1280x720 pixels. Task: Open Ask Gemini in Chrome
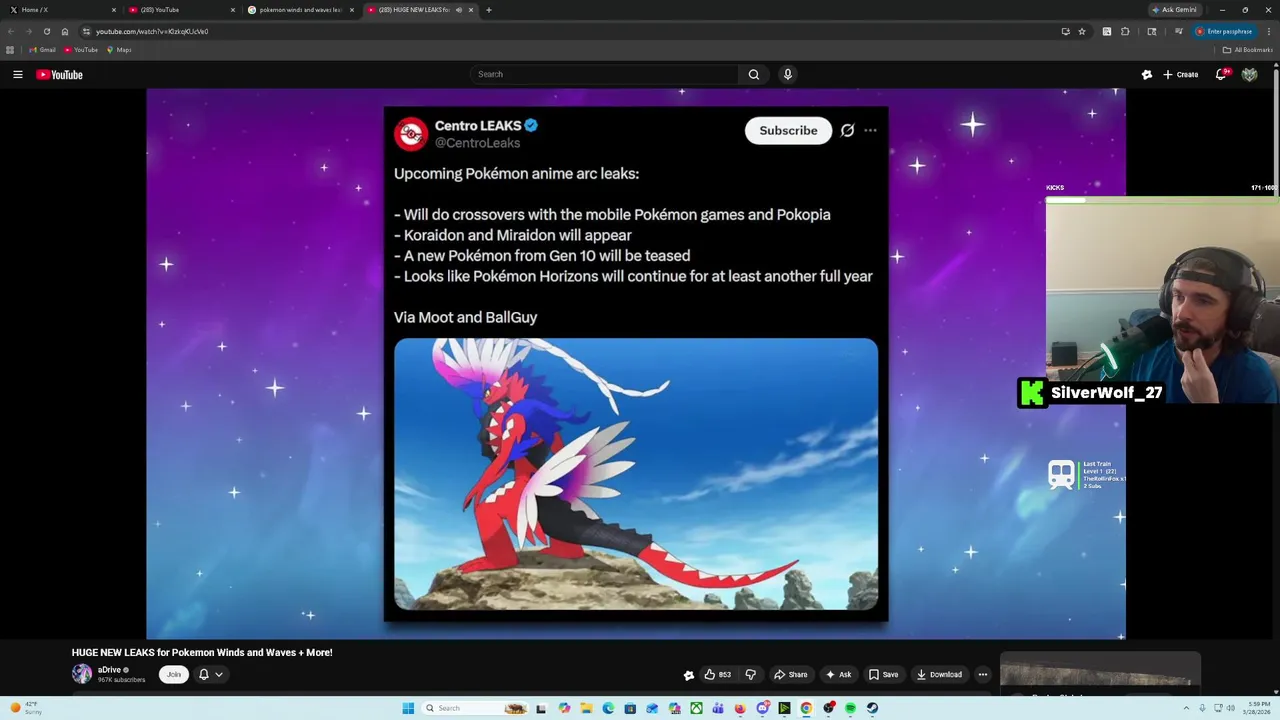pos(1175,10)
